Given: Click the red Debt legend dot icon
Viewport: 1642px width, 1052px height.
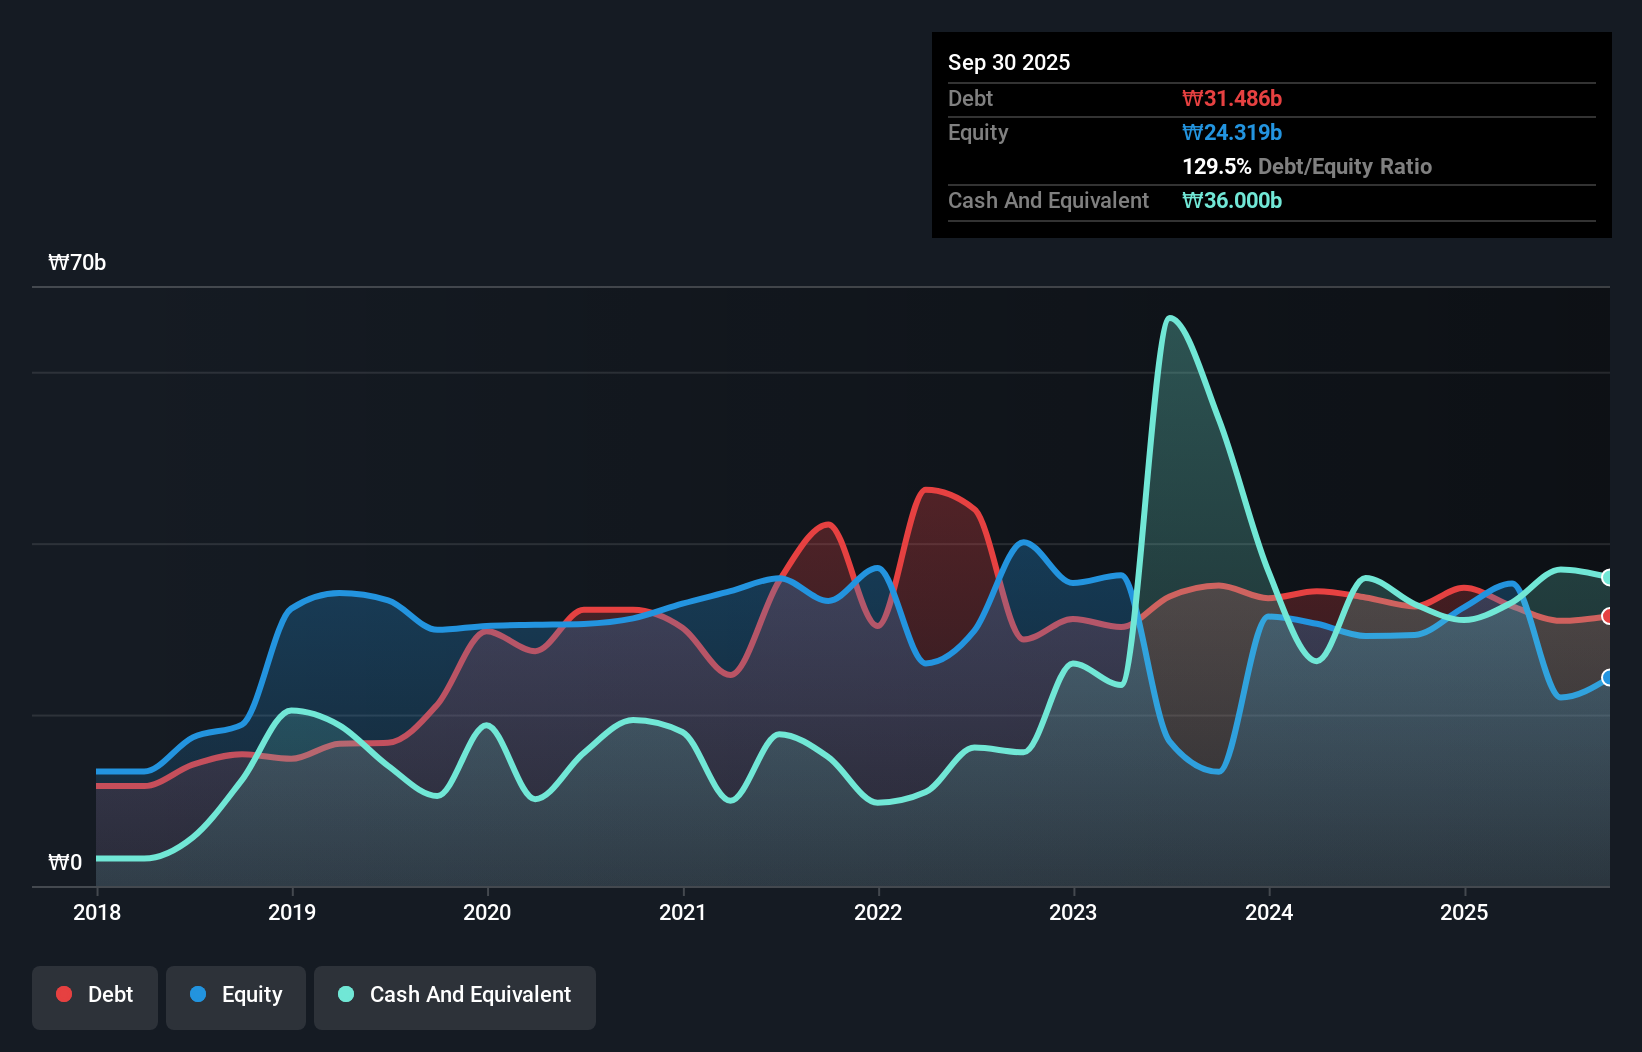Looking at the screenshot, I should pyautogui.click(x=62, y=994).
